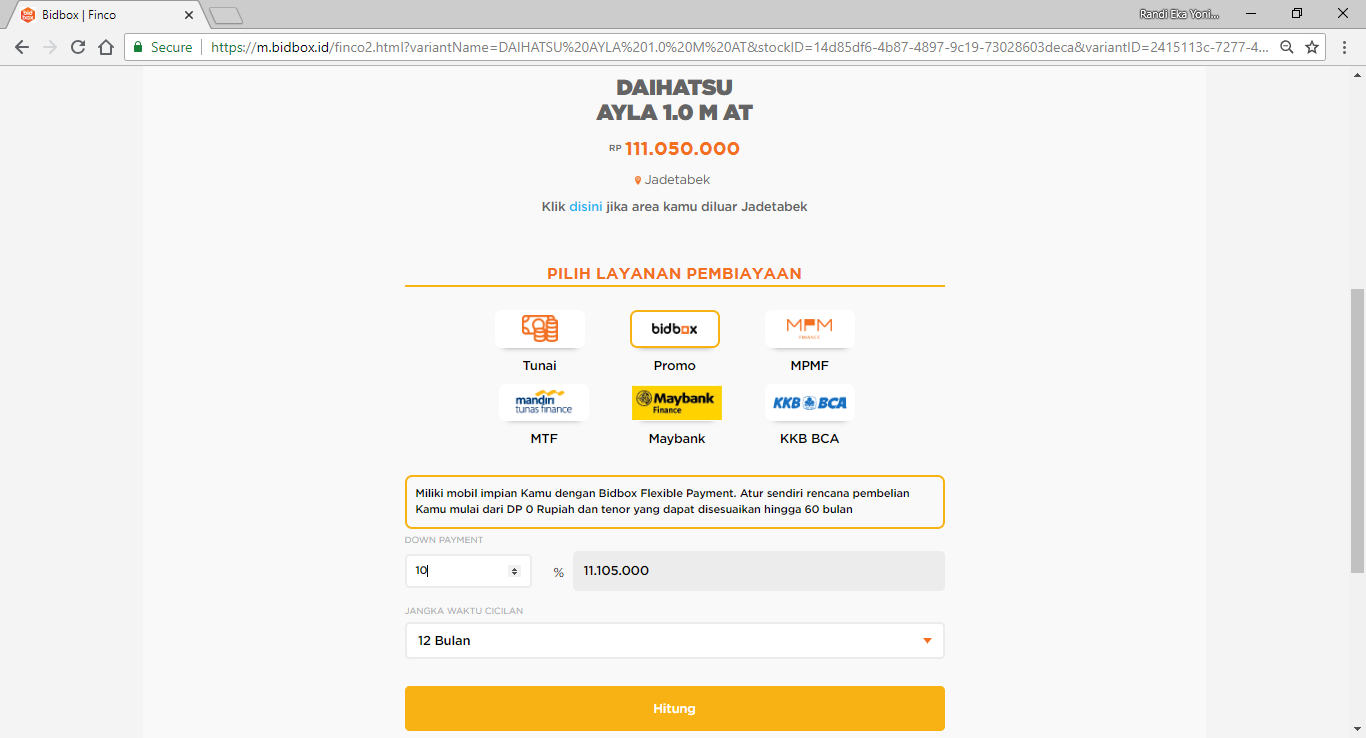The height and width of the screenshot is (738, 1366).
Task: Click the browser forward arrow
Action: tap(50, 47)
